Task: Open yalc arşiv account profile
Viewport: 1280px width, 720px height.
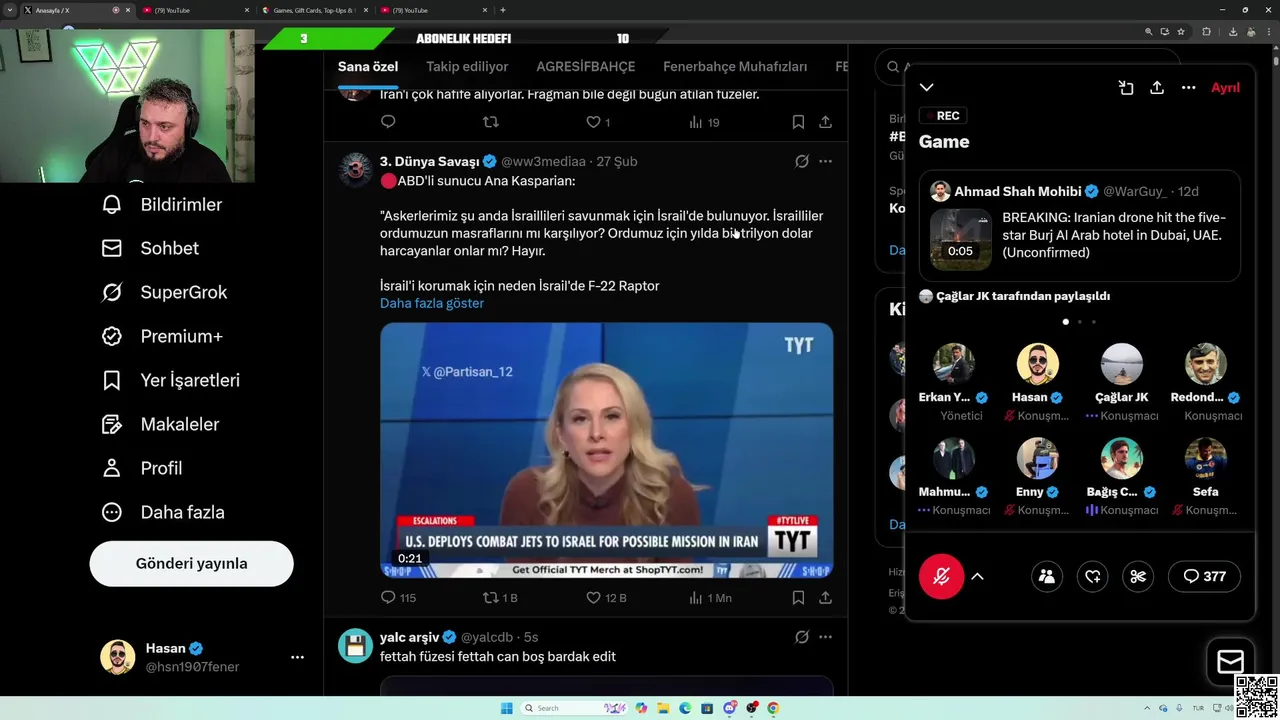Action: pyautogui.click(x=410, y=637)
